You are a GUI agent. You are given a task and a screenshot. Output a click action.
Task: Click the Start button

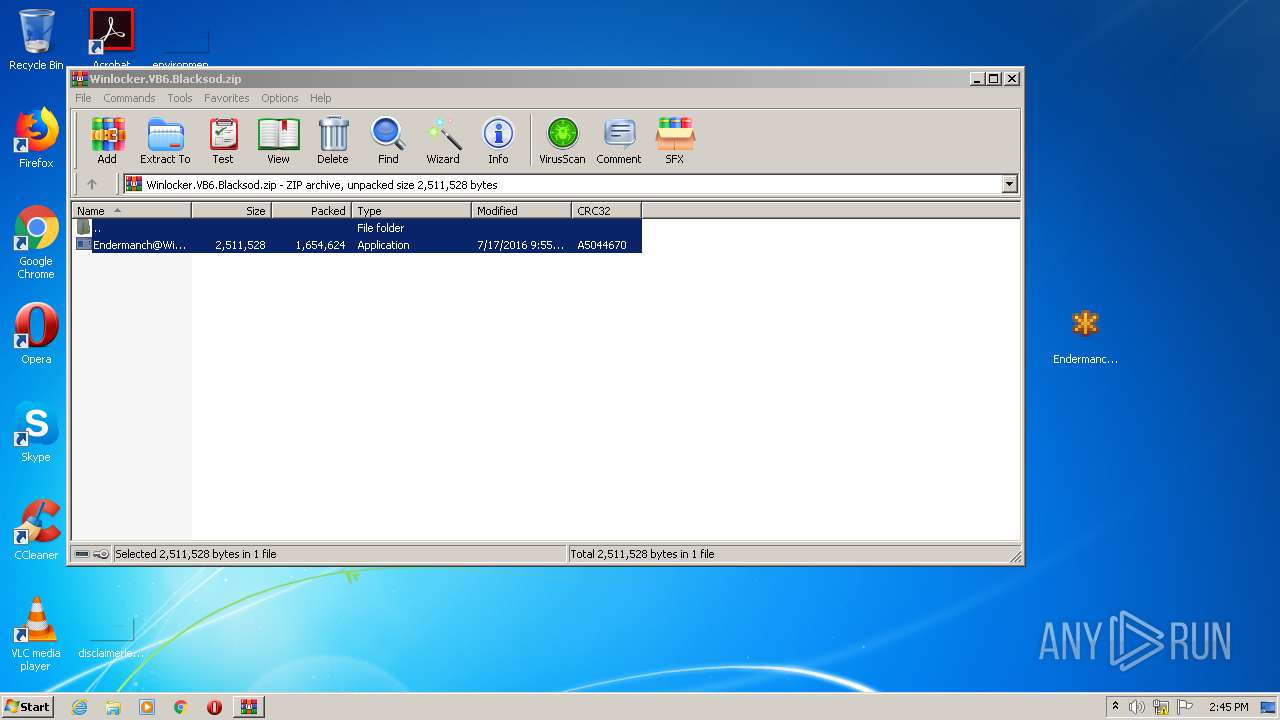coord(28,706)
